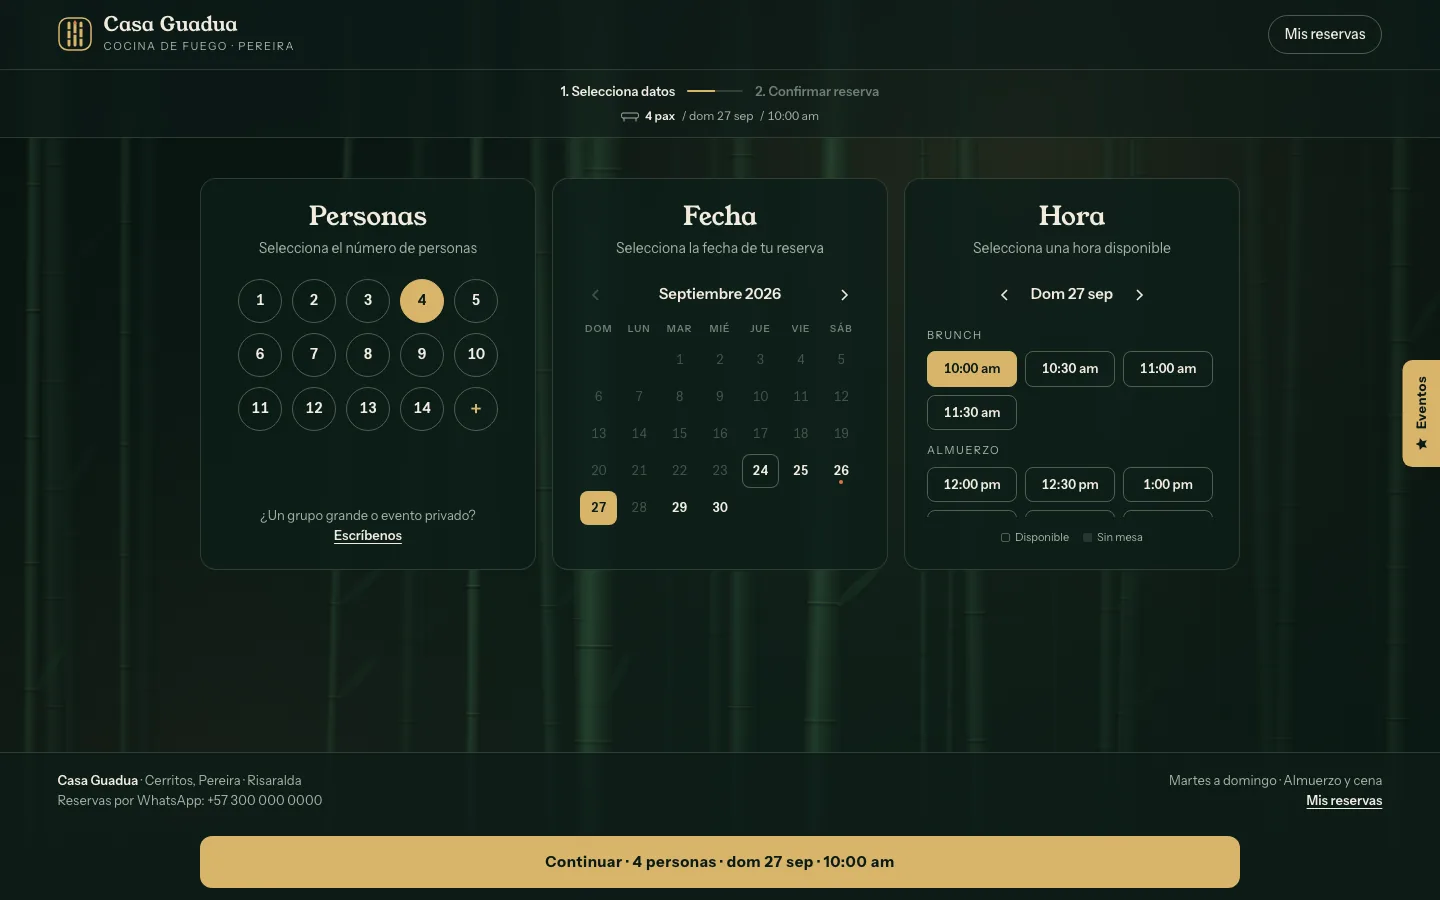Choose party size 5
The width and height of the screenshot is (1440, 900).
[x=476, y=300]
